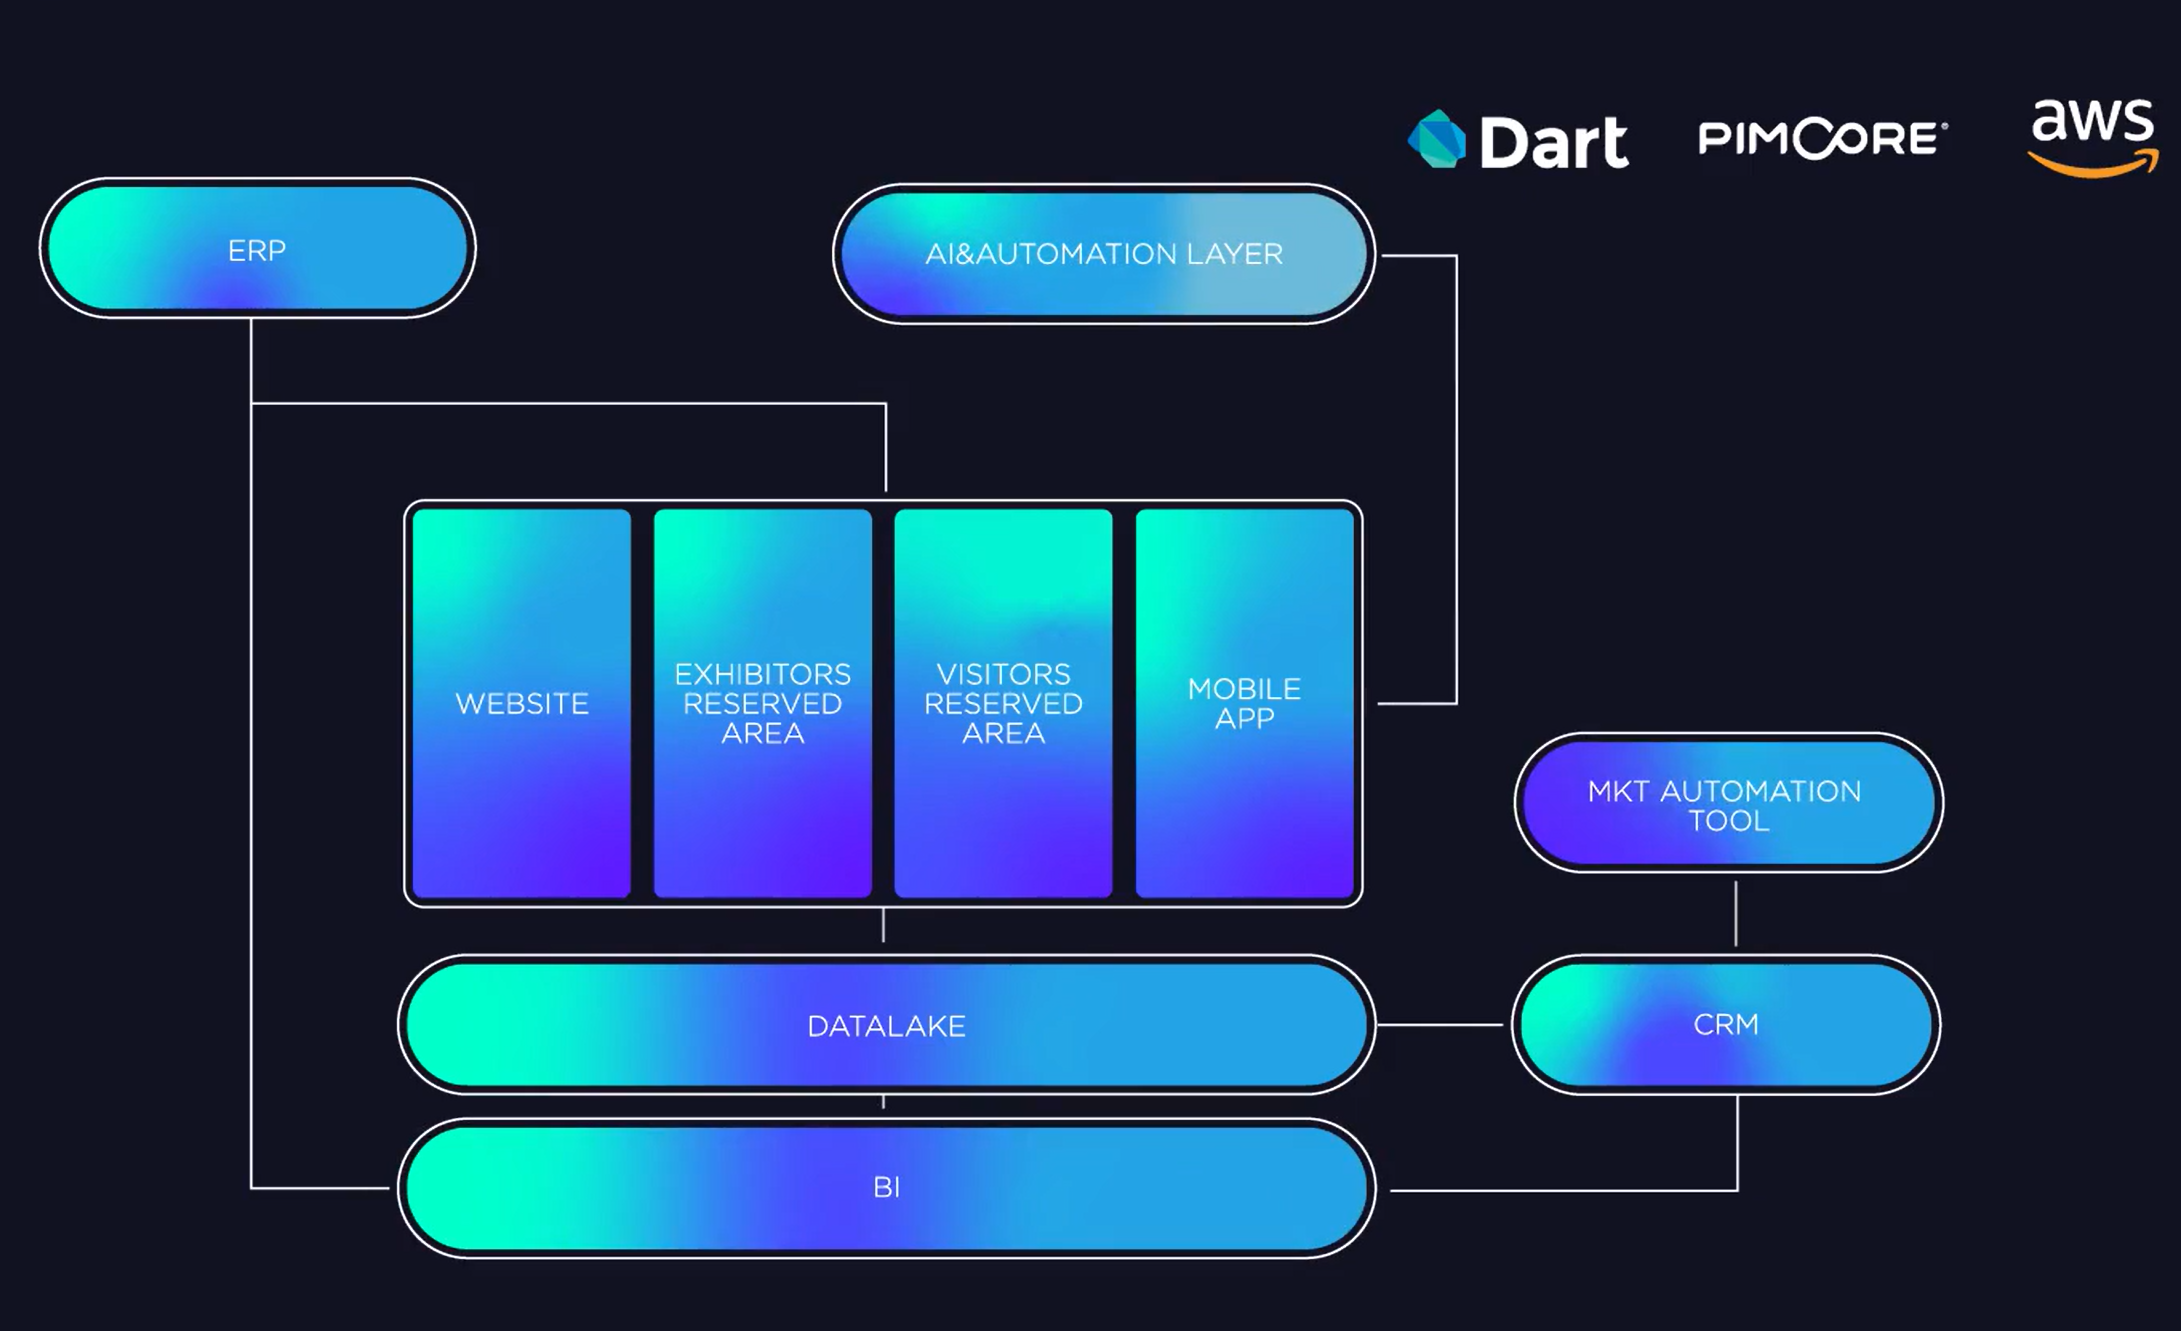This screenshot has width=2181, height=1331.
Task: Select the MKT Automation Tool block
Action: pos(1727,804)
